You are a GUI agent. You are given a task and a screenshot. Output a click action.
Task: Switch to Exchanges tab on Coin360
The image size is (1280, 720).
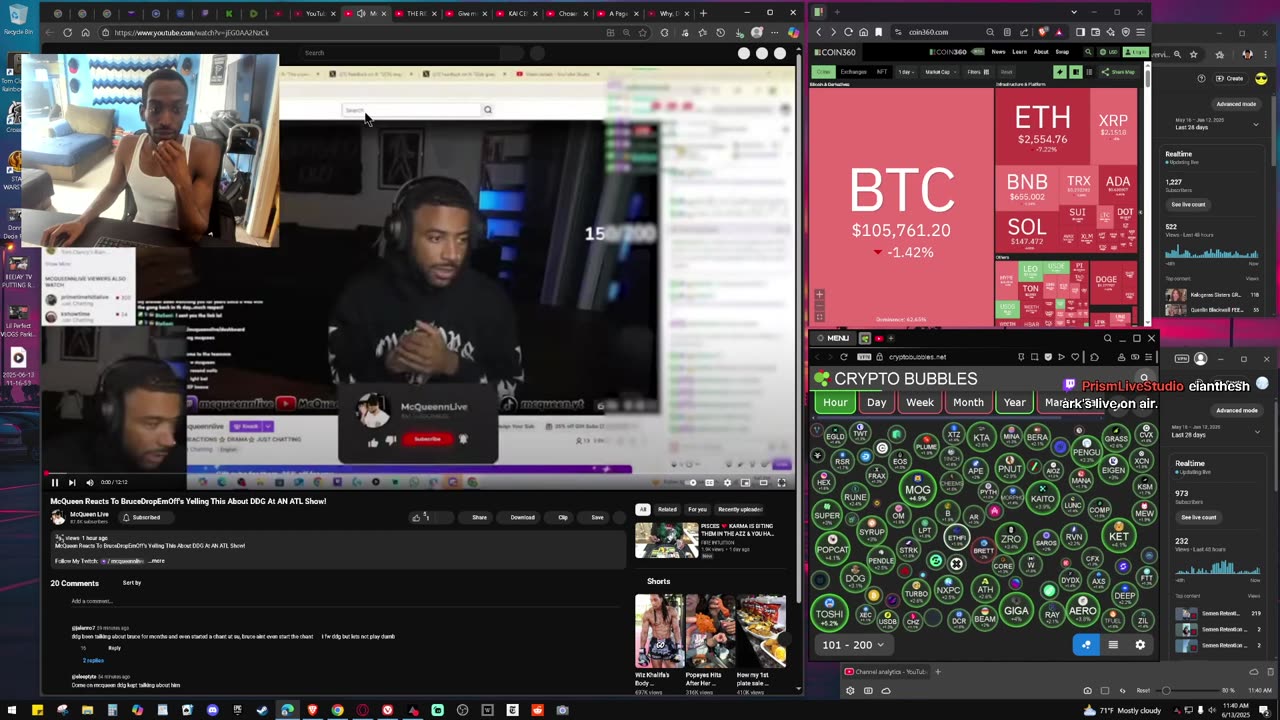click(853, 72)
